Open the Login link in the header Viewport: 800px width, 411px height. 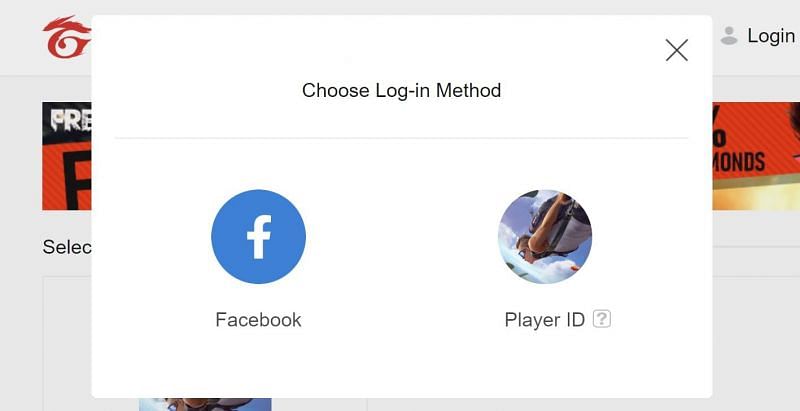point(771,36)
